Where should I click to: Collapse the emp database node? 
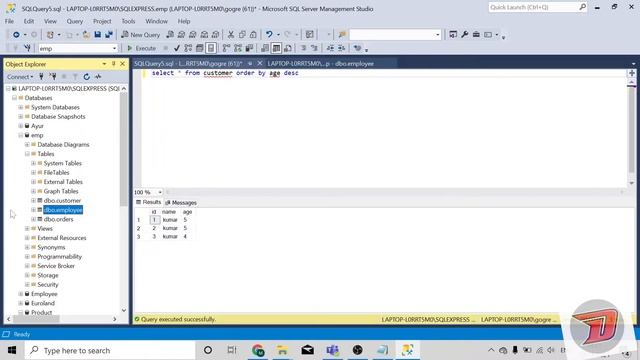[21, 135]
